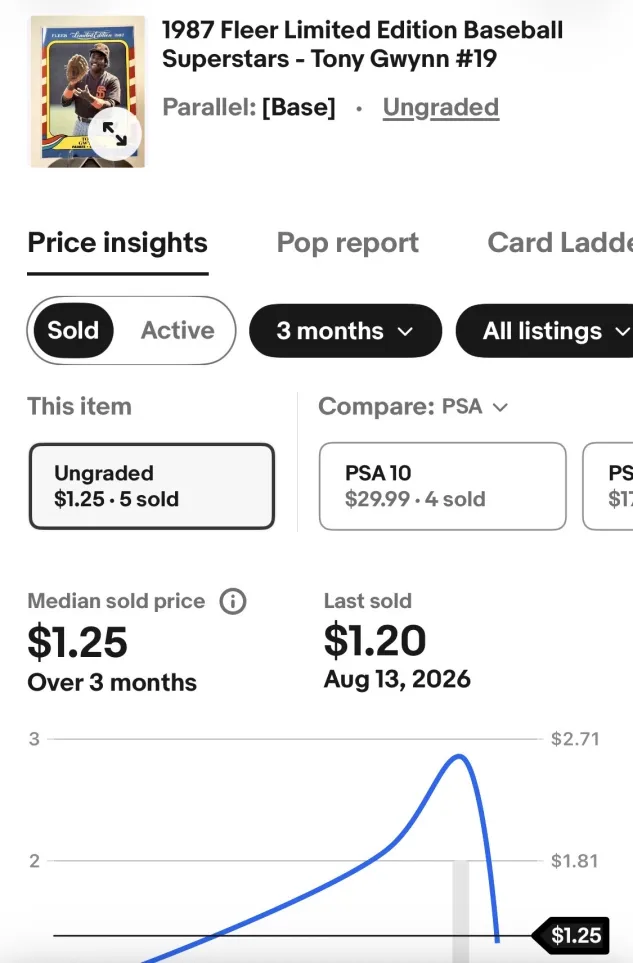Click the median sold price info icon

[x=233, y=601]
